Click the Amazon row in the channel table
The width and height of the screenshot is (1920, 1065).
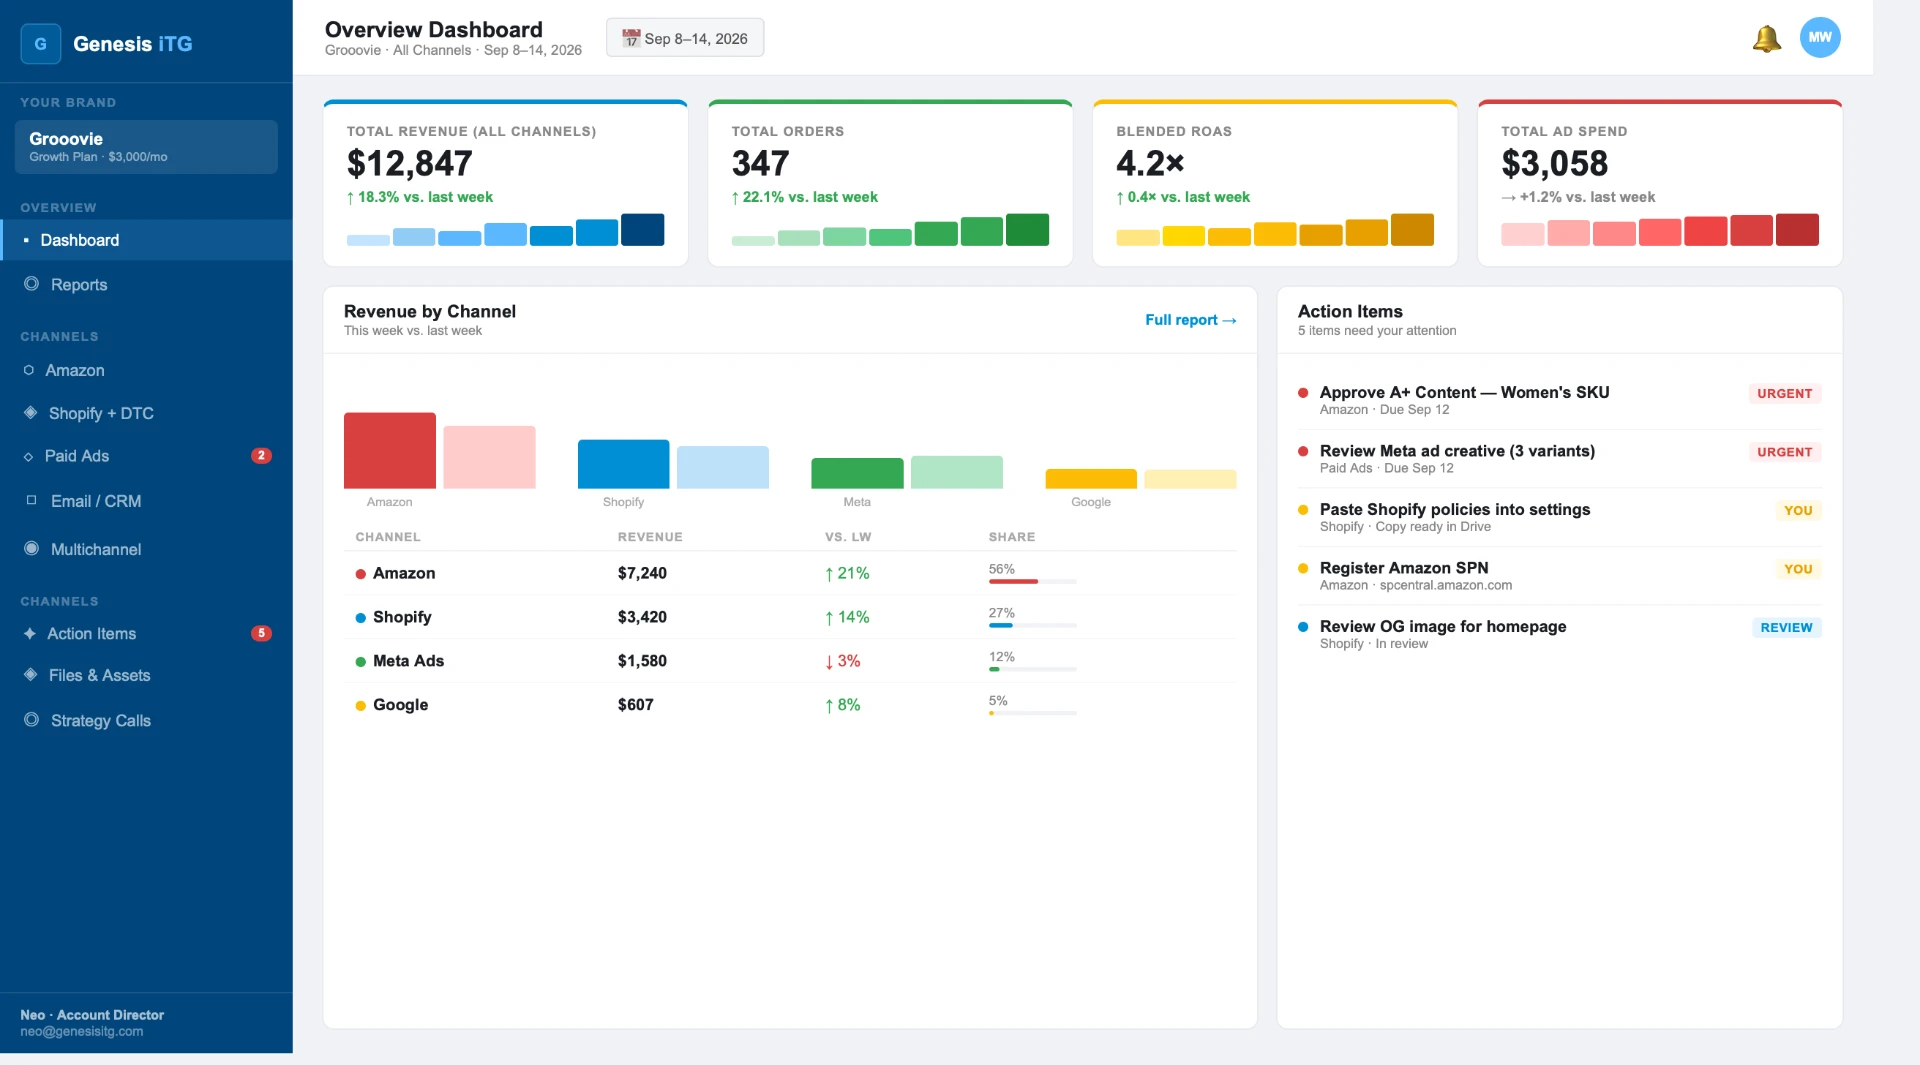(790, 573)
